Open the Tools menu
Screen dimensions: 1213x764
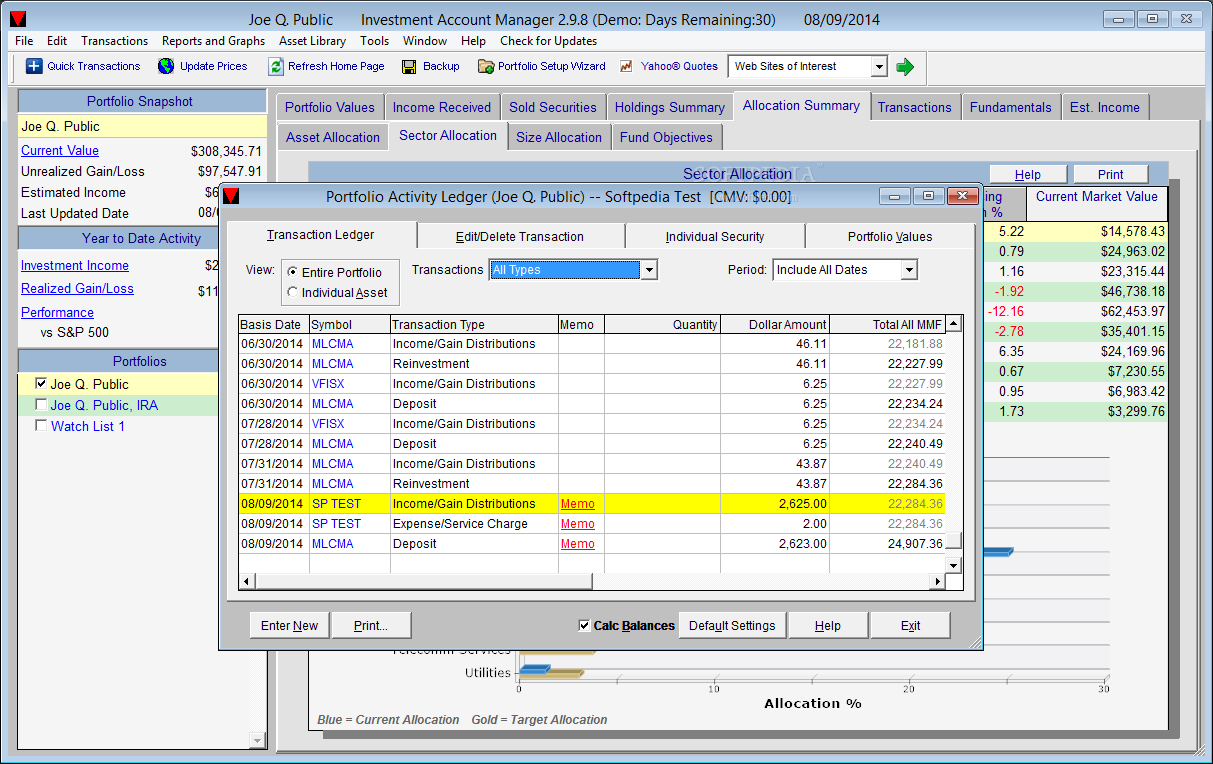point(375,41)
